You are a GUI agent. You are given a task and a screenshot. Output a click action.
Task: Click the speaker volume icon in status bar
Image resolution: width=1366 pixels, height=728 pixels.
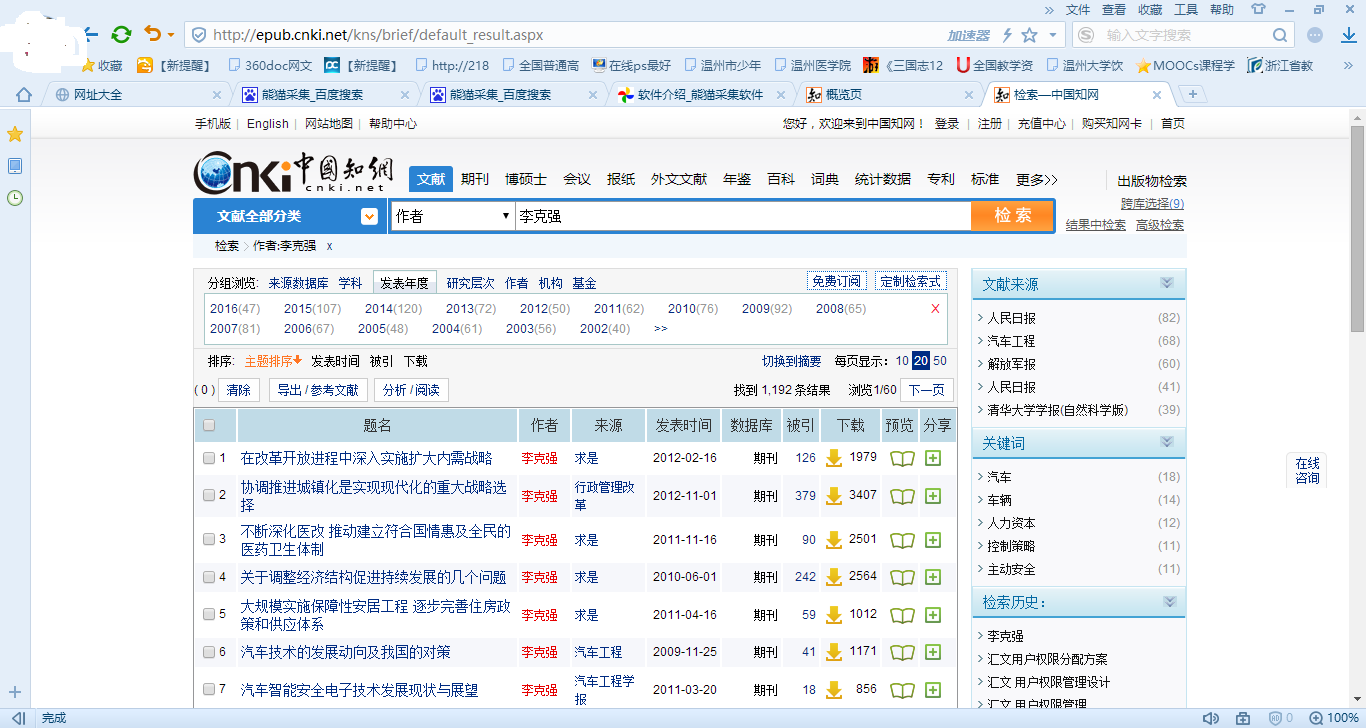[x=1211, y=718]
